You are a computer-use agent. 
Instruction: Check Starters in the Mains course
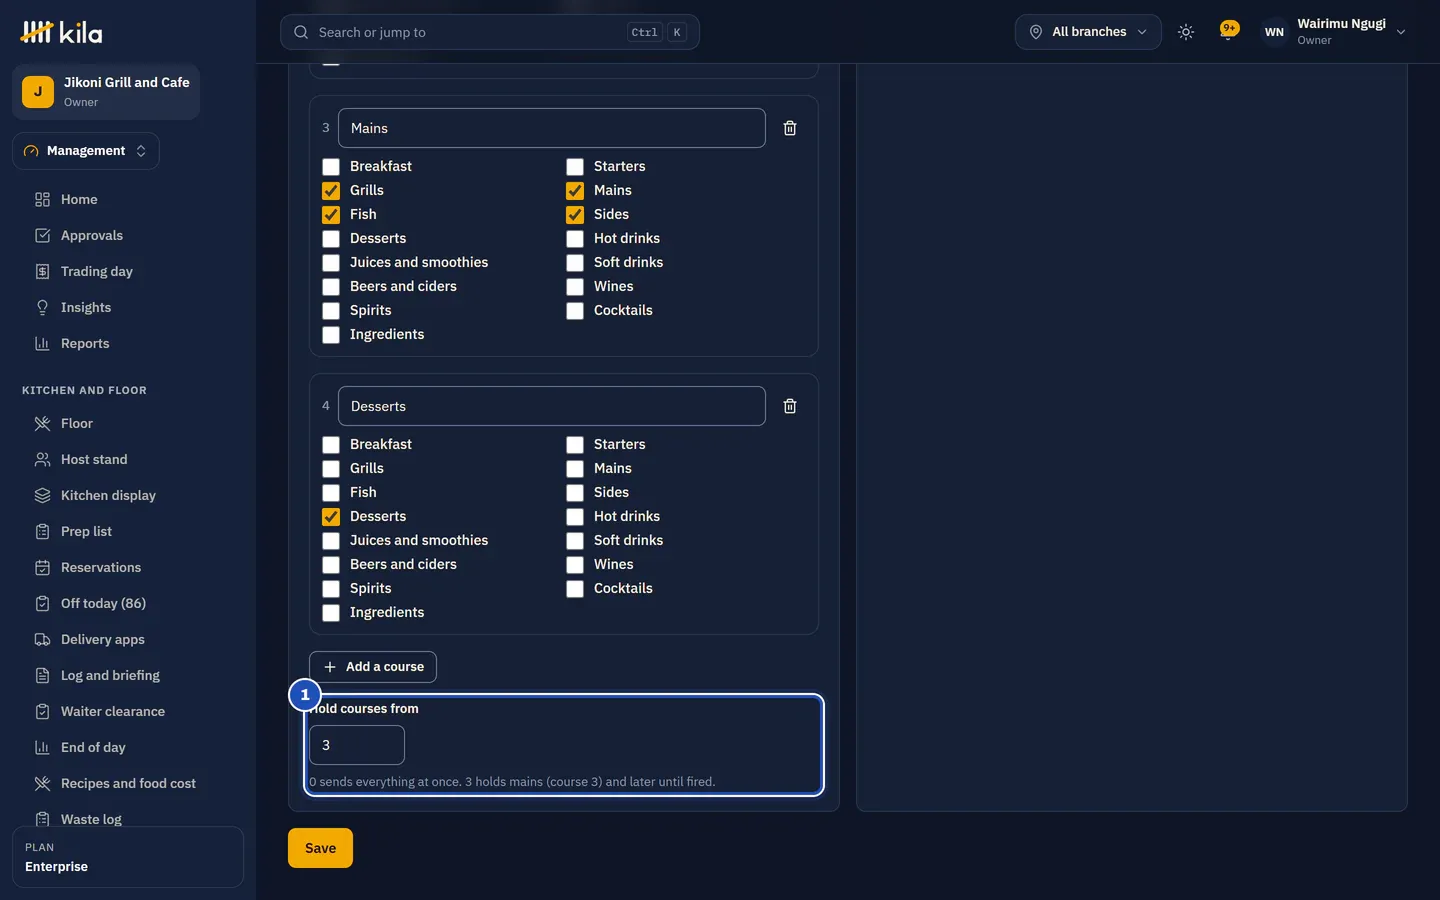[x=575, y=167]
